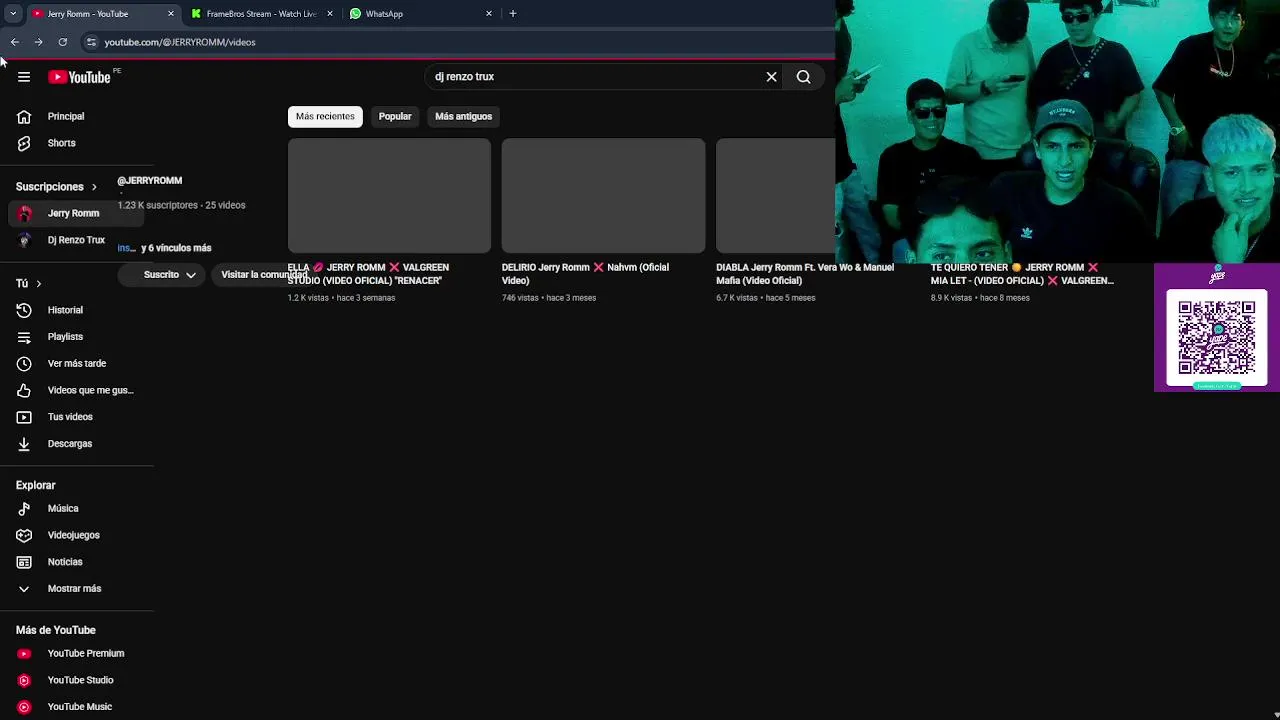Open YouTube Premium icon

point(24,654)
